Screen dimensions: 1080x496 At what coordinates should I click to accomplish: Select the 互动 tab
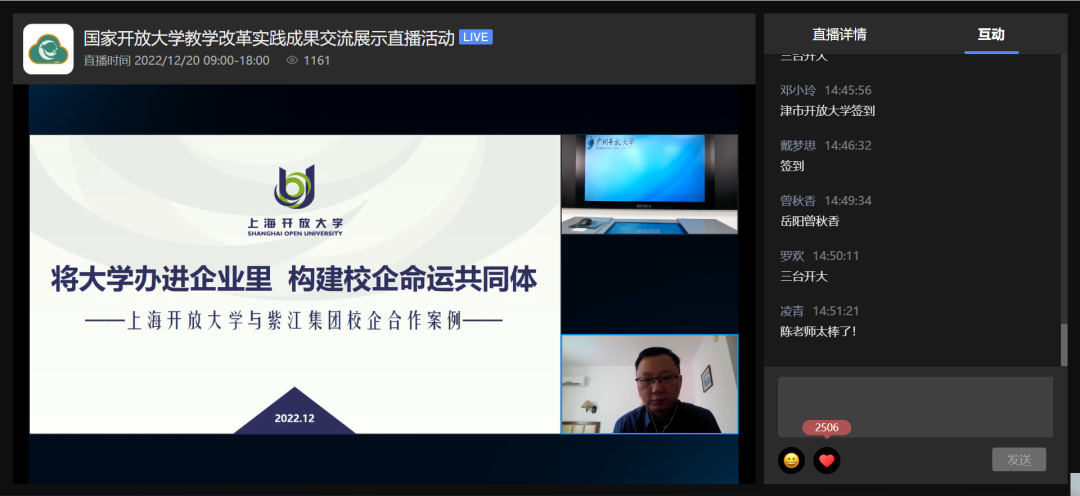[x=990, y=34]
